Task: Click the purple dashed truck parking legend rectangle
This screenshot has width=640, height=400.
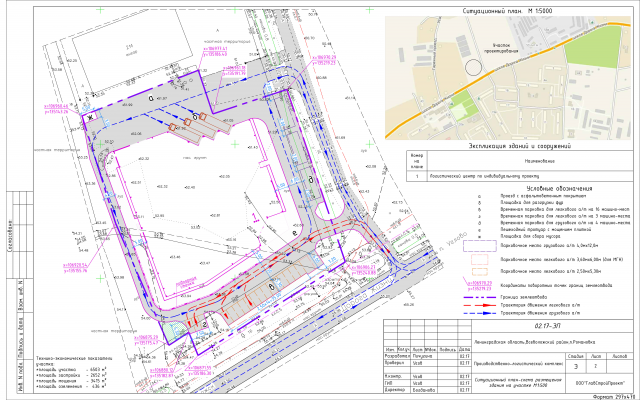Action: point(480,246)
